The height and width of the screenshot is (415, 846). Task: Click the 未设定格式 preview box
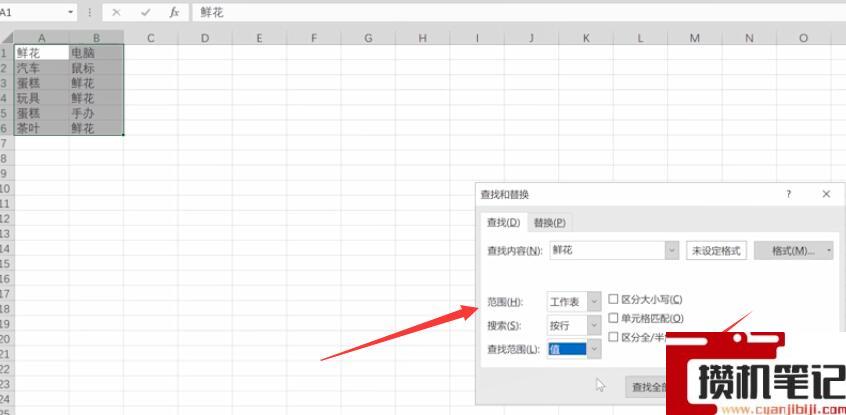716,250
